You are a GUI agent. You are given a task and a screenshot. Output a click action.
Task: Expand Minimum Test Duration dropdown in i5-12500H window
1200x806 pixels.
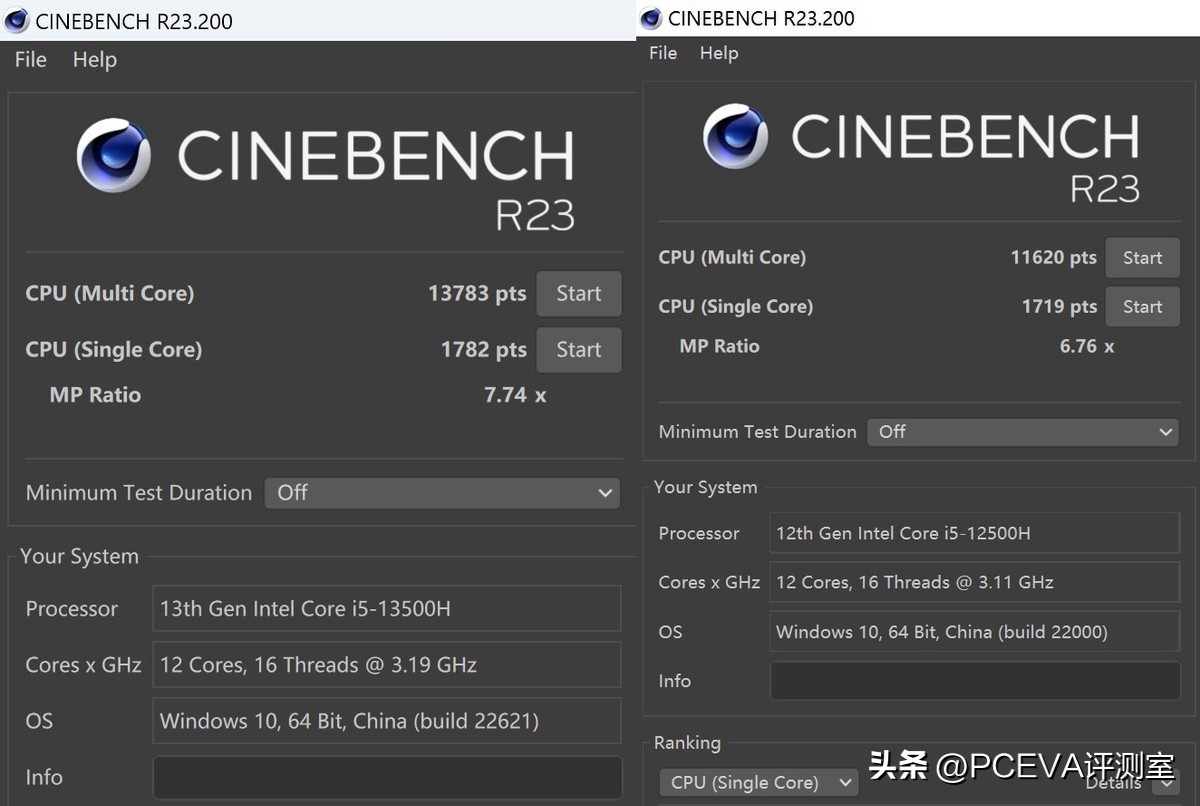point(1022,432)
